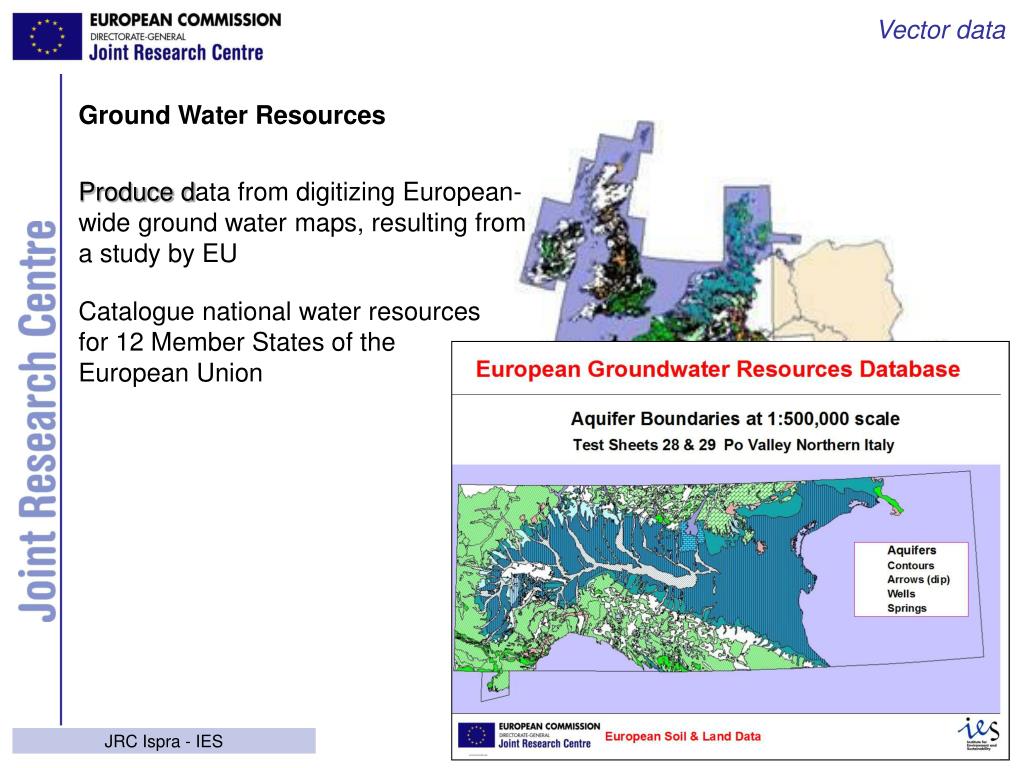Select the 'Ground Water Resources' title

(232, 115)
